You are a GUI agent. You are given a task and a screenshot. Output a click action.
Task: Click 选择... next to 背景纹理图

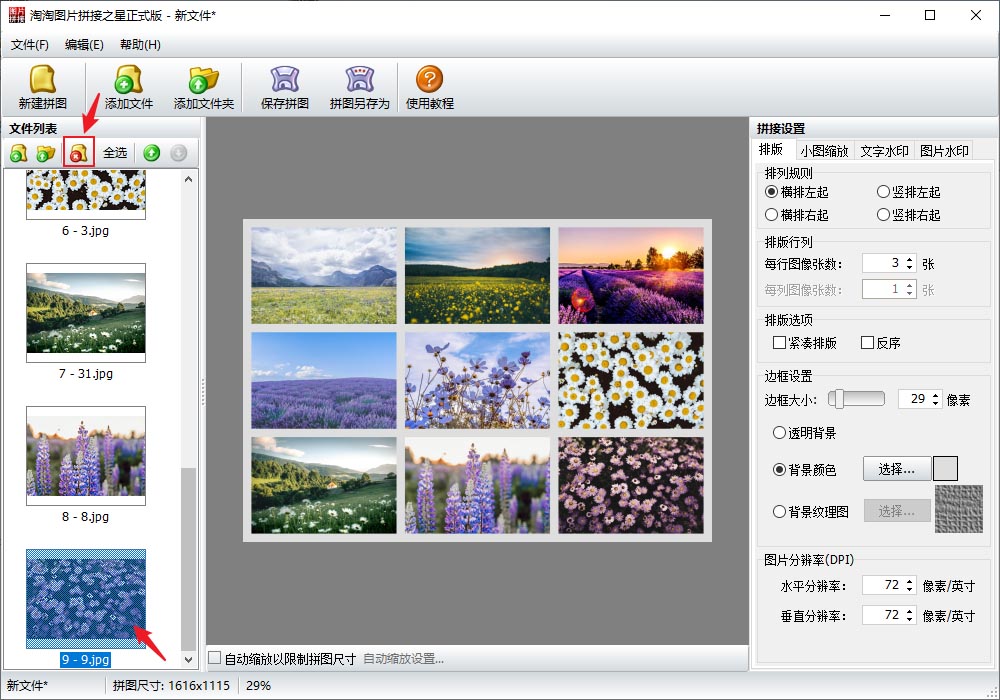(897, 511)
